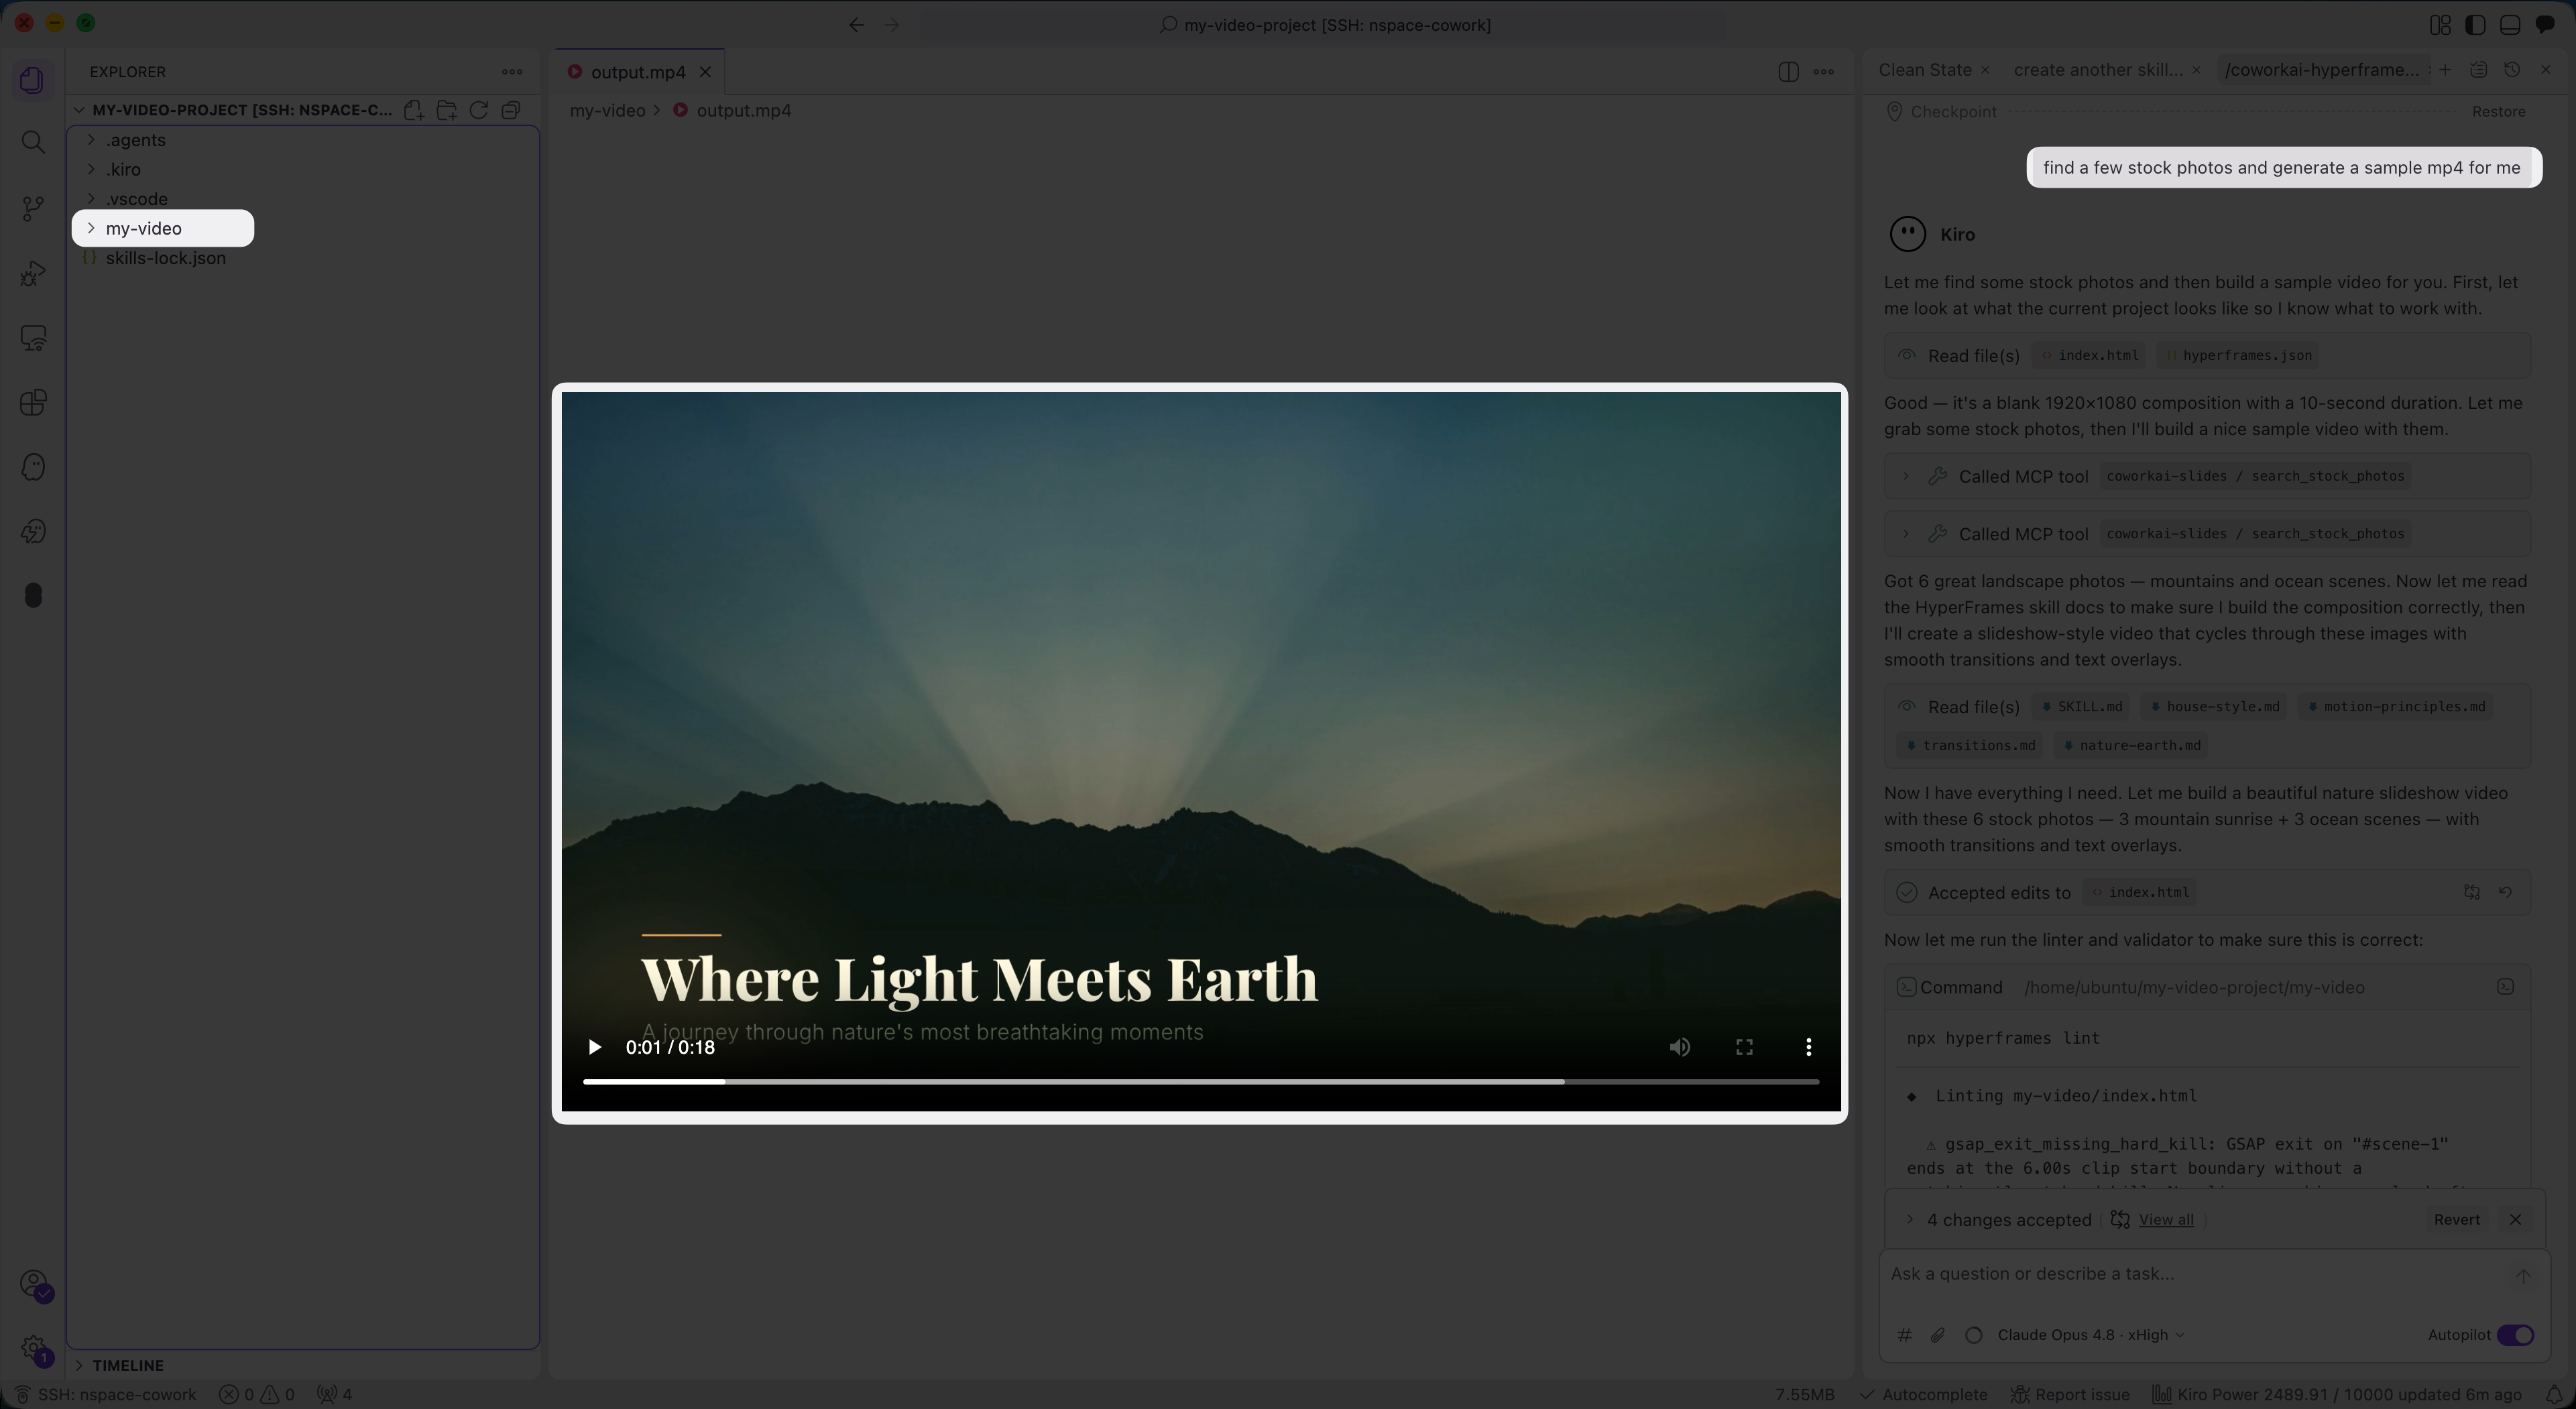
Task: Select the /coworkai-hyperframe chat tab
Action: point(2321,70)
